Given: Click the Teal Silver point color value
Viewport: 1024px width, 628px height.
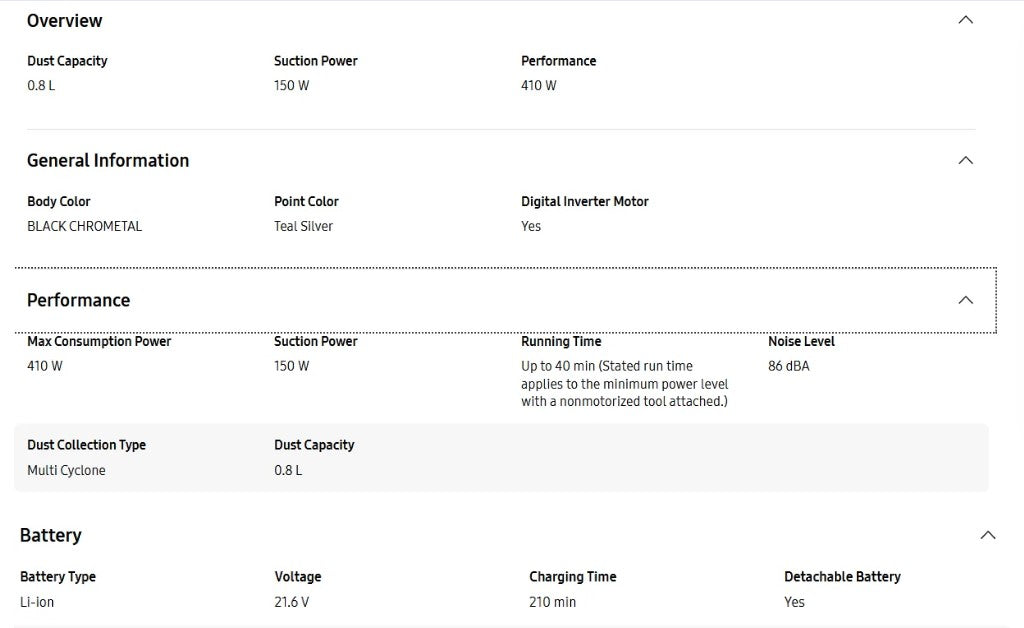Looking at the screenshot, I should (x=303, y=226).
